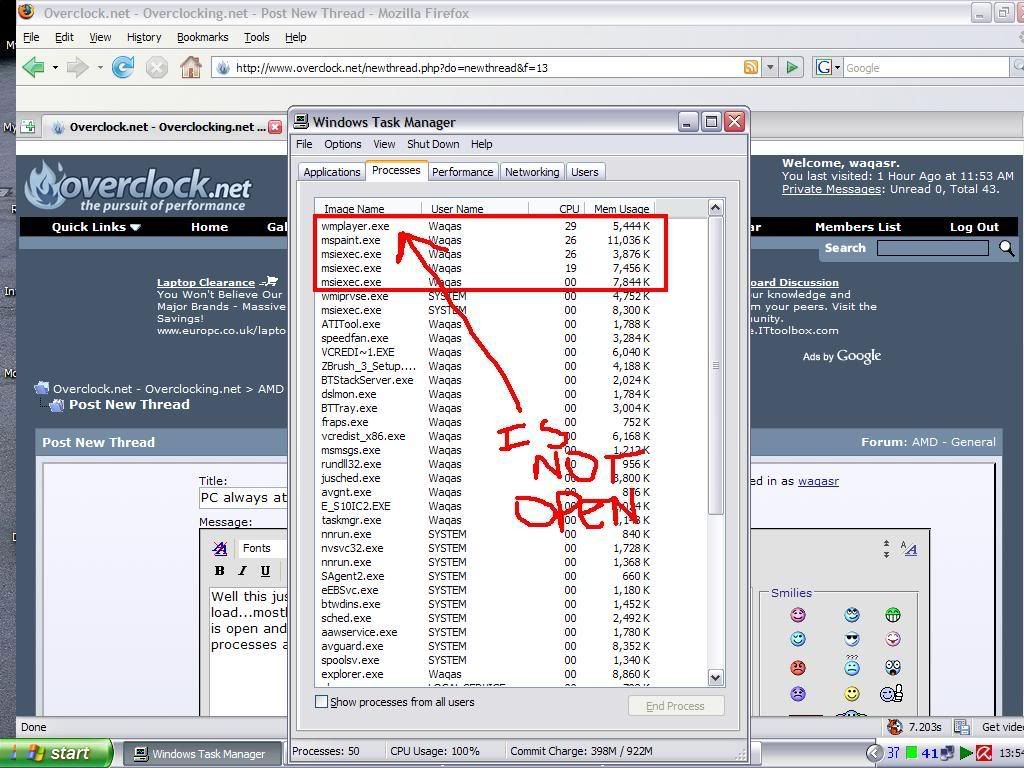Open Firefox Bookmarks menu
Screen dimensions: 1024x768
(x=202, y=37)
